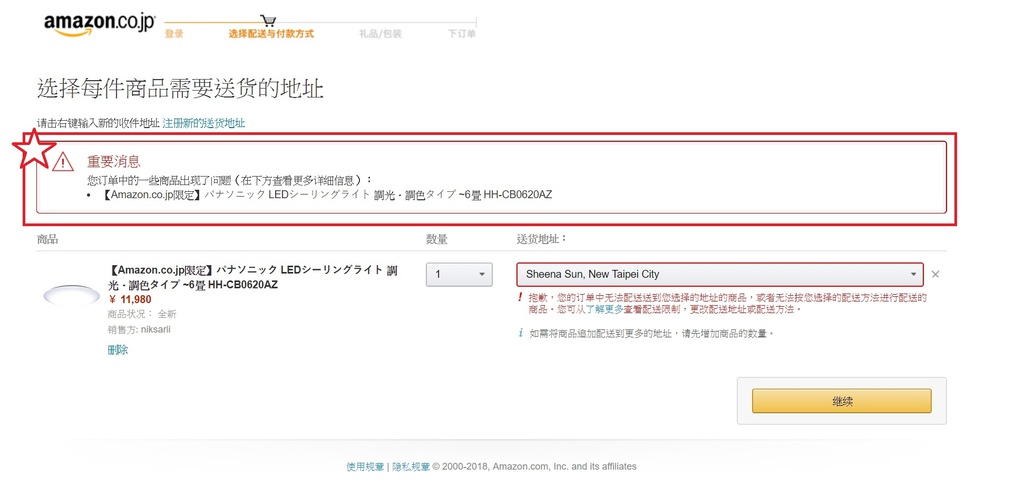Image resolution: width=1024 pixels, height=496 pixels.
Task: Click the 礼品/包装 step label
Action: click(380, 34)
